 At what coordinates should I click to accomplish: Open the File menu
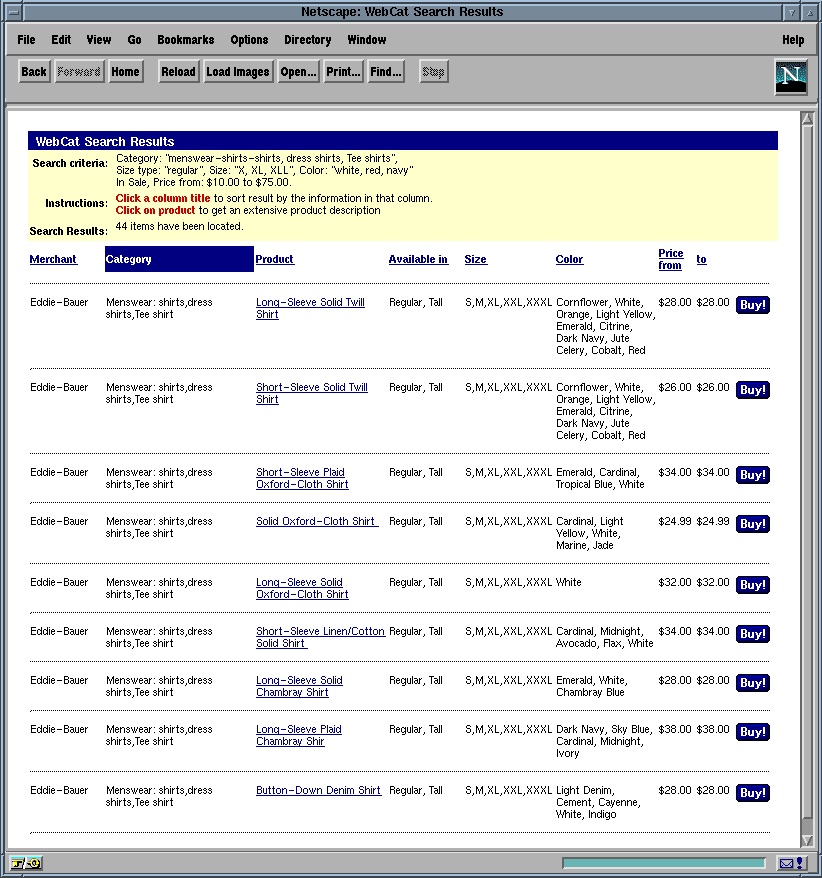click(26, 40)
